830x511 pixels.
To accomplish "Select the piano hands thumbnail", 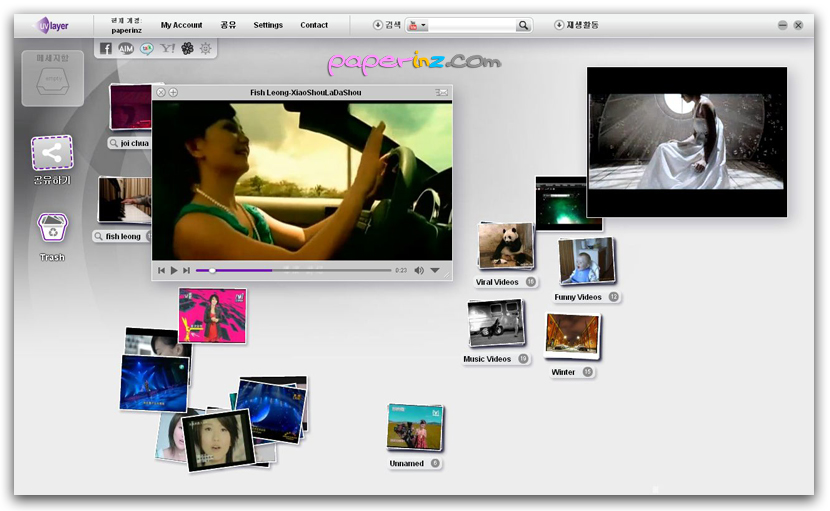I will (x=125, y=200).
